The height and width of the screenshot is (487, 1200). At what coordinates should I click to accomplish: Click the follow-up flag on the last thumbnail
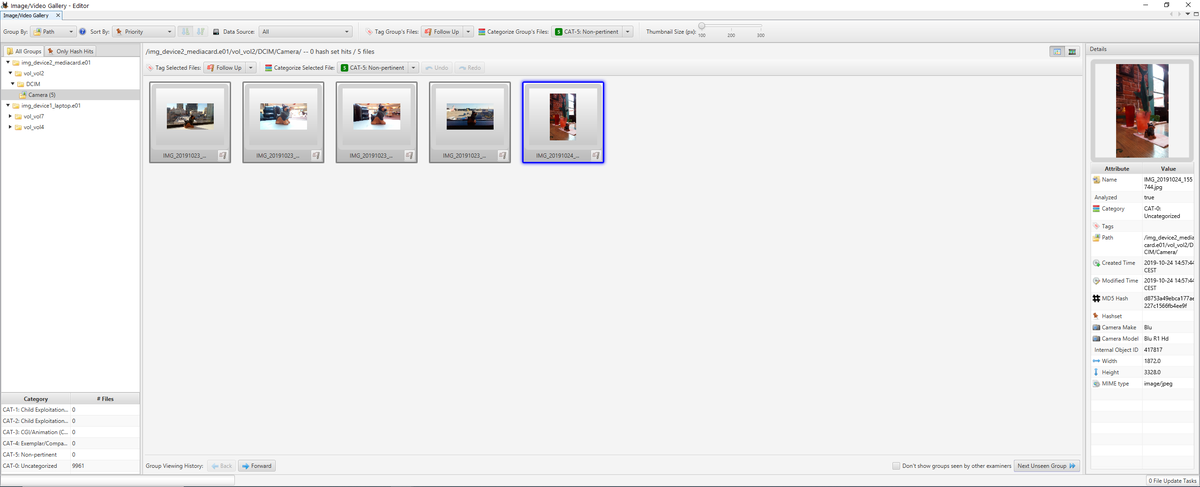(x=595, y=155)
